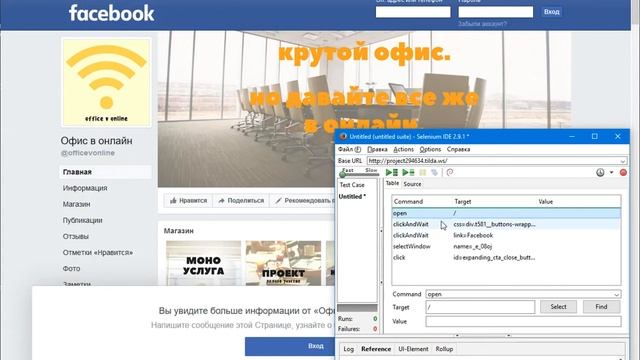Click the Вход button in Facebook header

pos(551,12)
